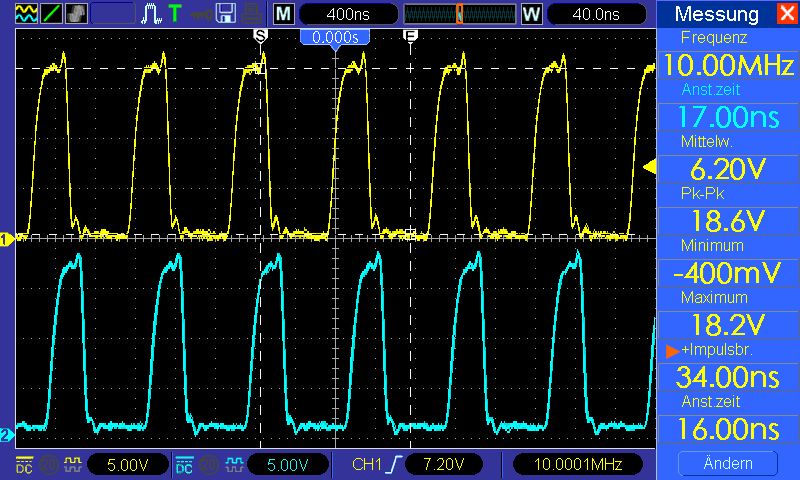Click the orange arrow beside +Impulsbr.
The image size is (800, 480).
click(672, 351)
